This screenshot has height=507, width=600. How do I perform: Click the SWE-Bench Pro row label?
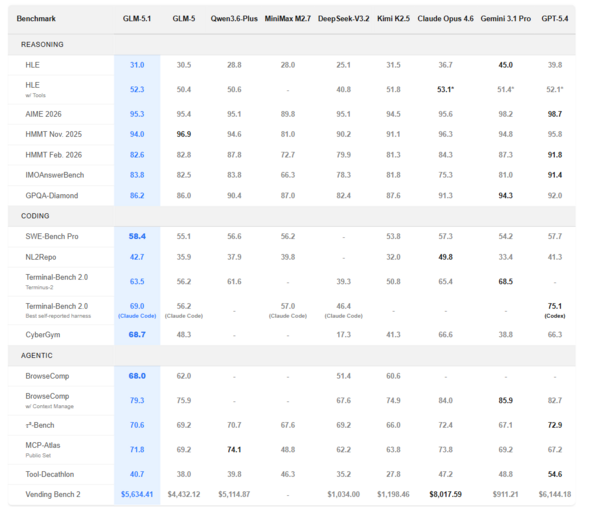pos(52,236)
